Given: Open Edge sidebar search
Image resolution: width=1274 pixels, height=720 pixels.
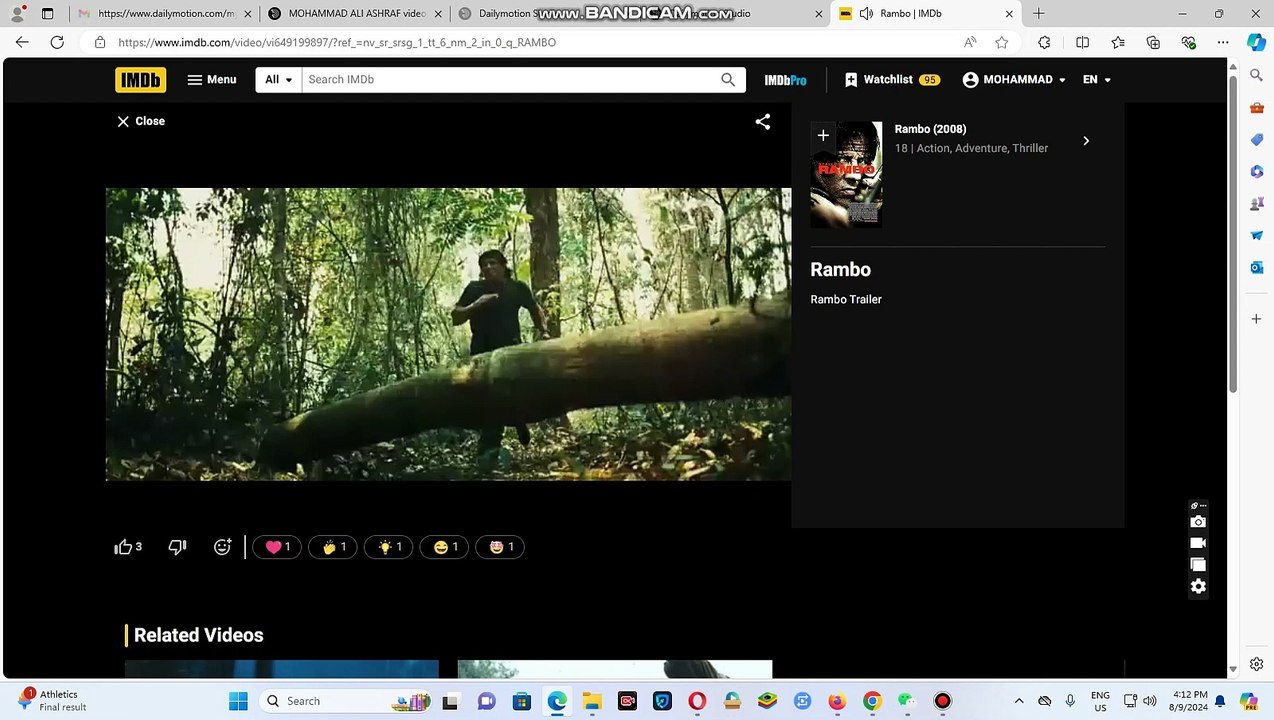Looking at the screenshot, I should tap(1257, 75).
